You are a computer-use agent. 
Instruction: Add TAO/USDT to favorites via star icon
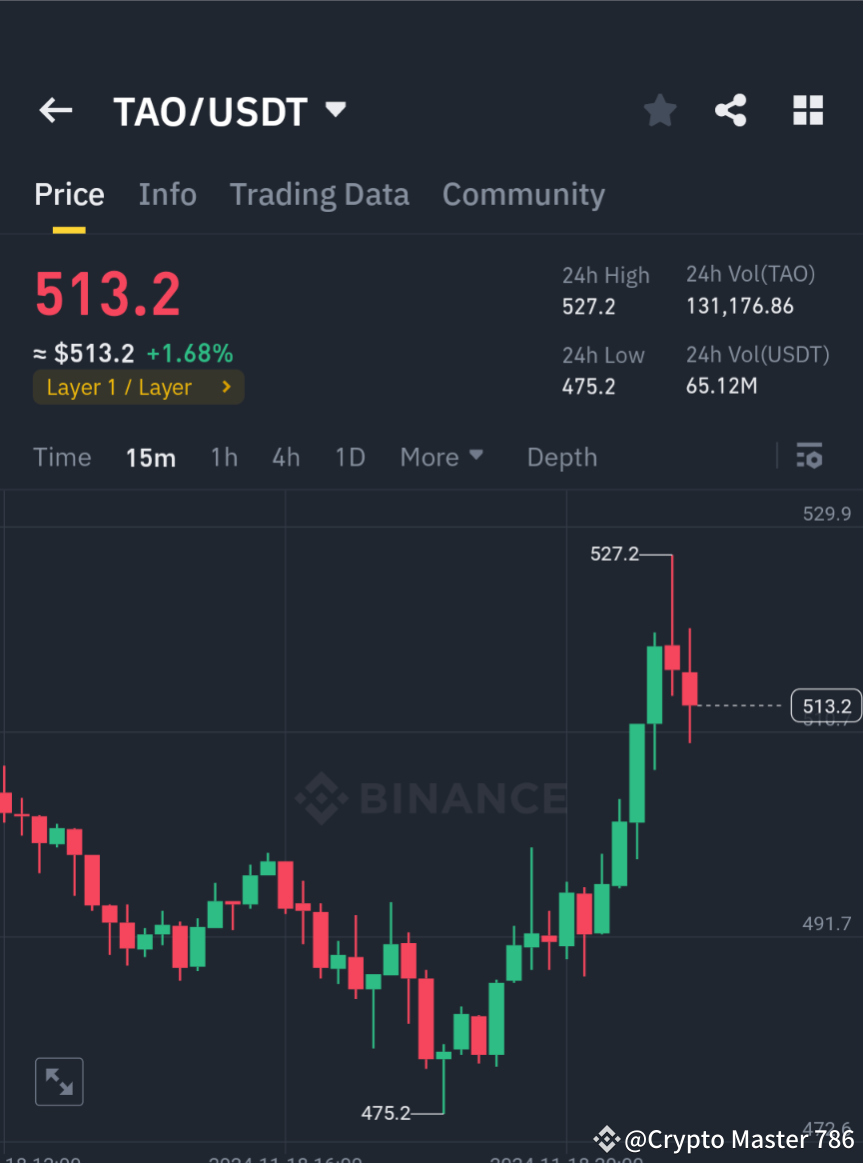(x=659, y=110)
